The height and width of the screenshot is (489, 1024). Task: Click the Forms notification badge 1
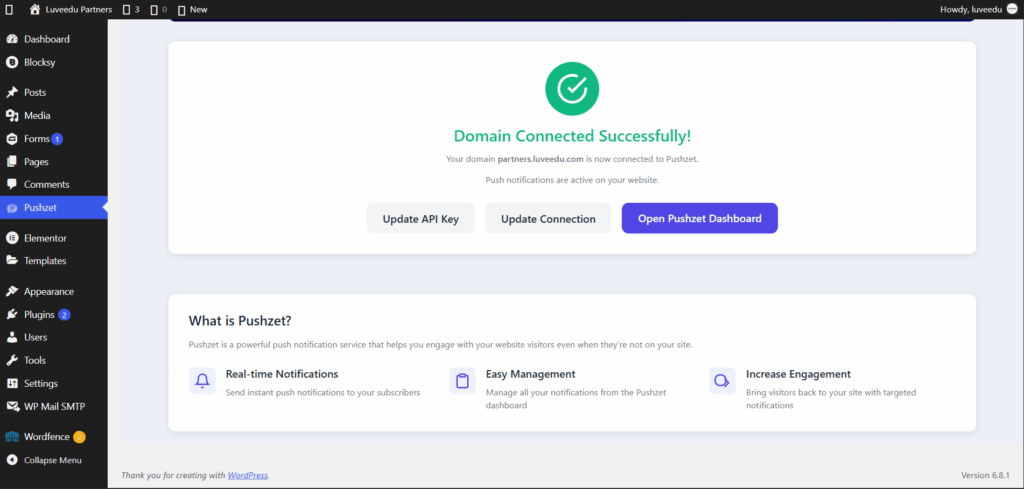57,139
